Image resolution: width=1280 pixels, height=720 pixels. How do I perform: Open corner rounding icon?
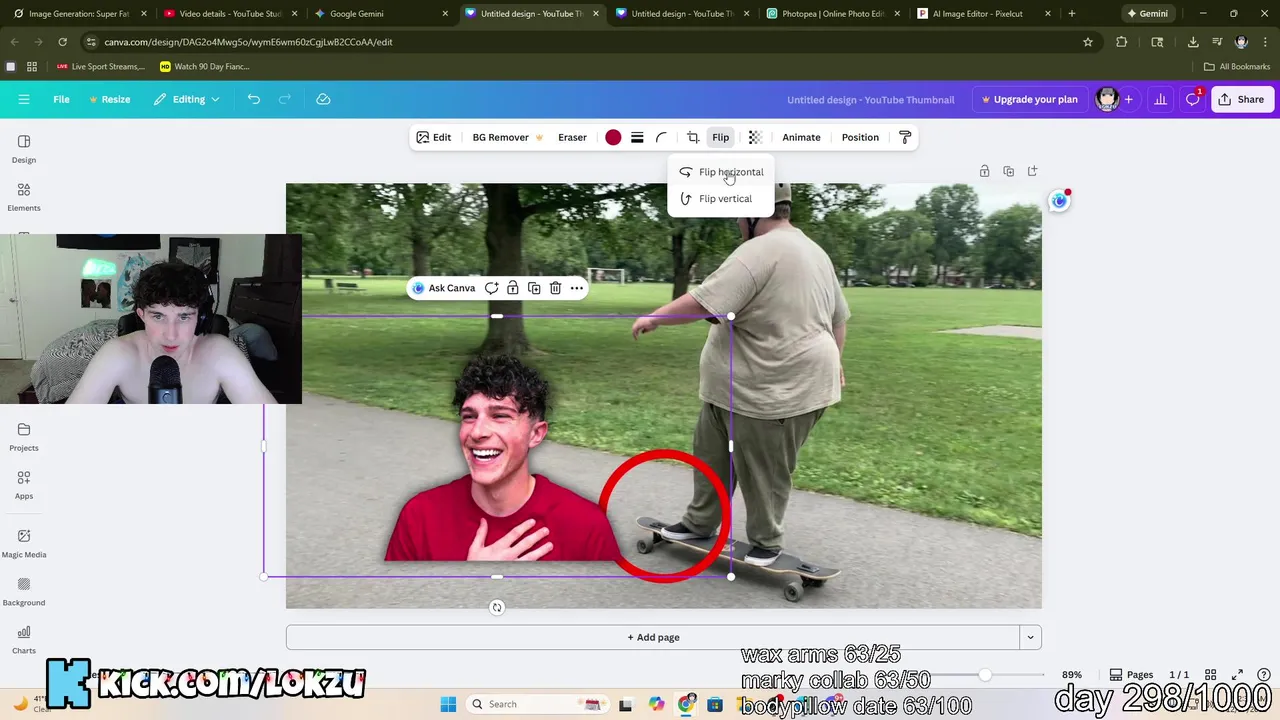(661, 137)
